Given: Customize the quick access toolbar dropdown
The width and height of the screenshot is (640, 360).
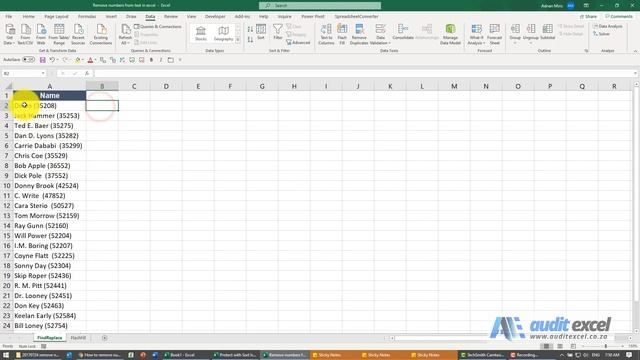Looking at the screenshot, I should coord(180,60).
